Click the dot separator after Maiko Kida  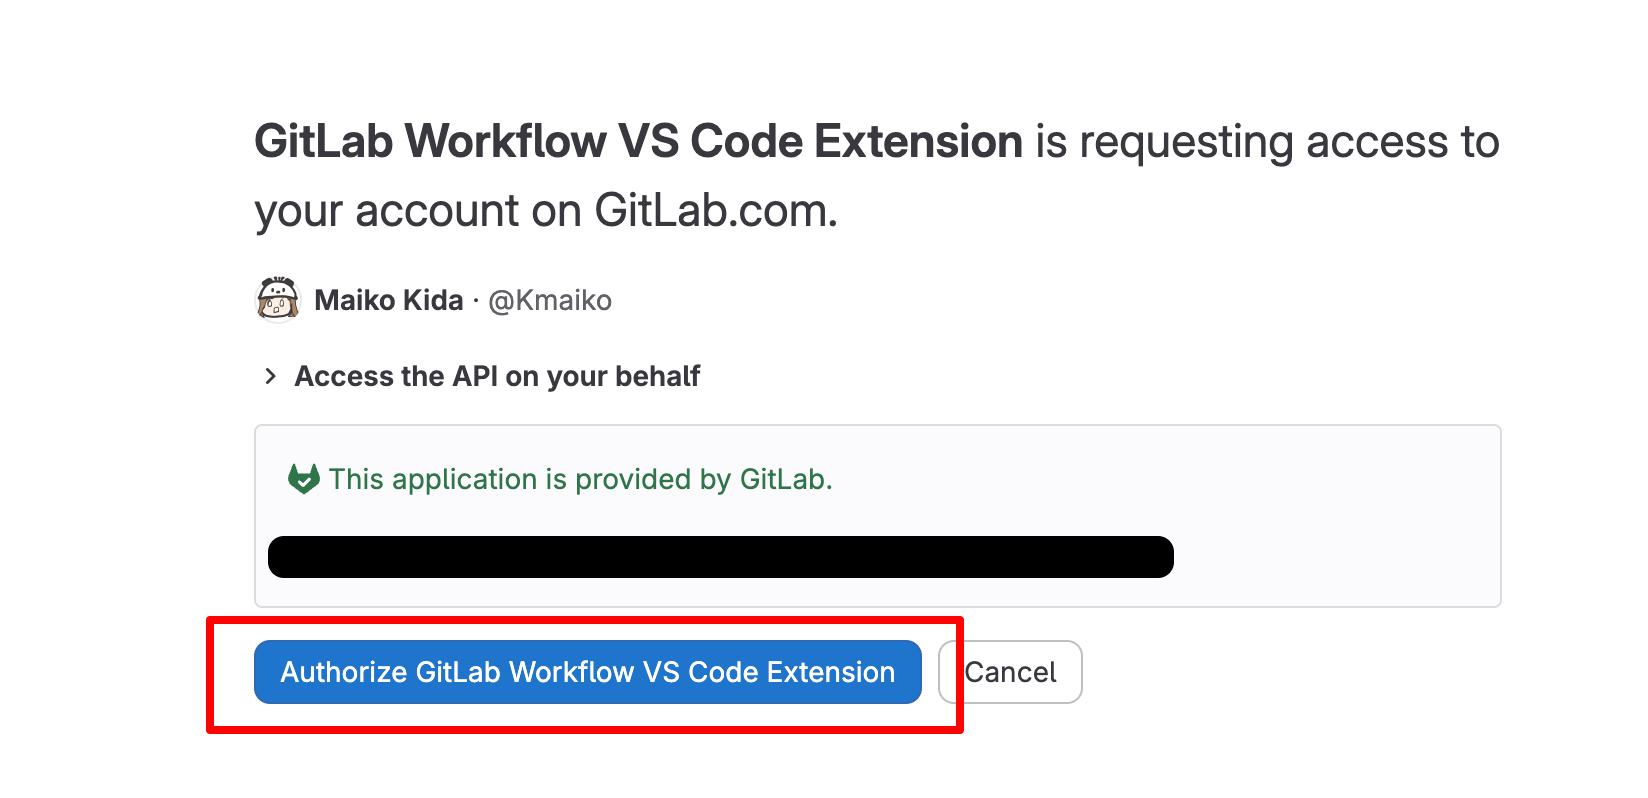coord(476,300)
